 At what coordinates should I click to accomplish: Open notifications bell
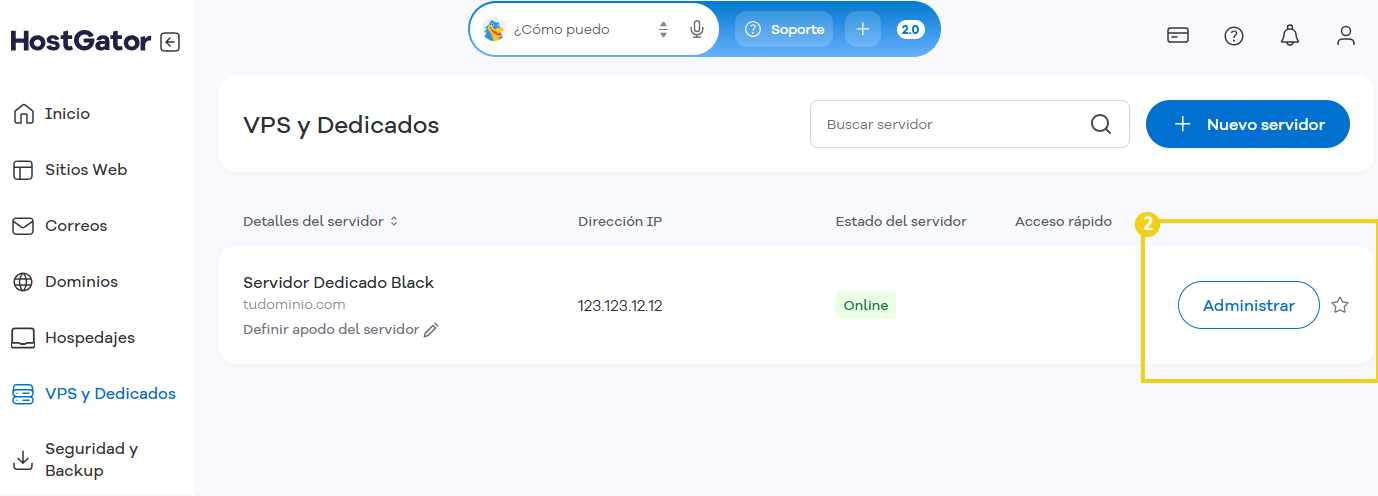click(x=1290, y=36)
